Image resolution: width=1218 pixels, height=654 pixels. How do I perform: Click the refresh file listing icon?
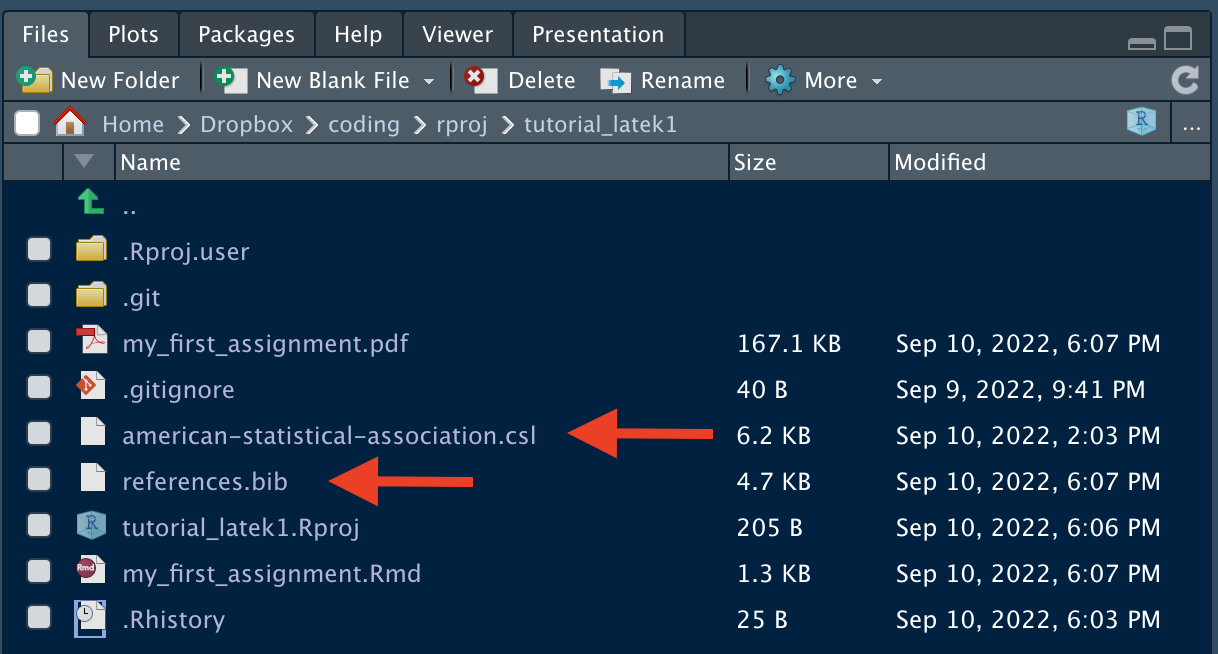[x=1185, y=80]
